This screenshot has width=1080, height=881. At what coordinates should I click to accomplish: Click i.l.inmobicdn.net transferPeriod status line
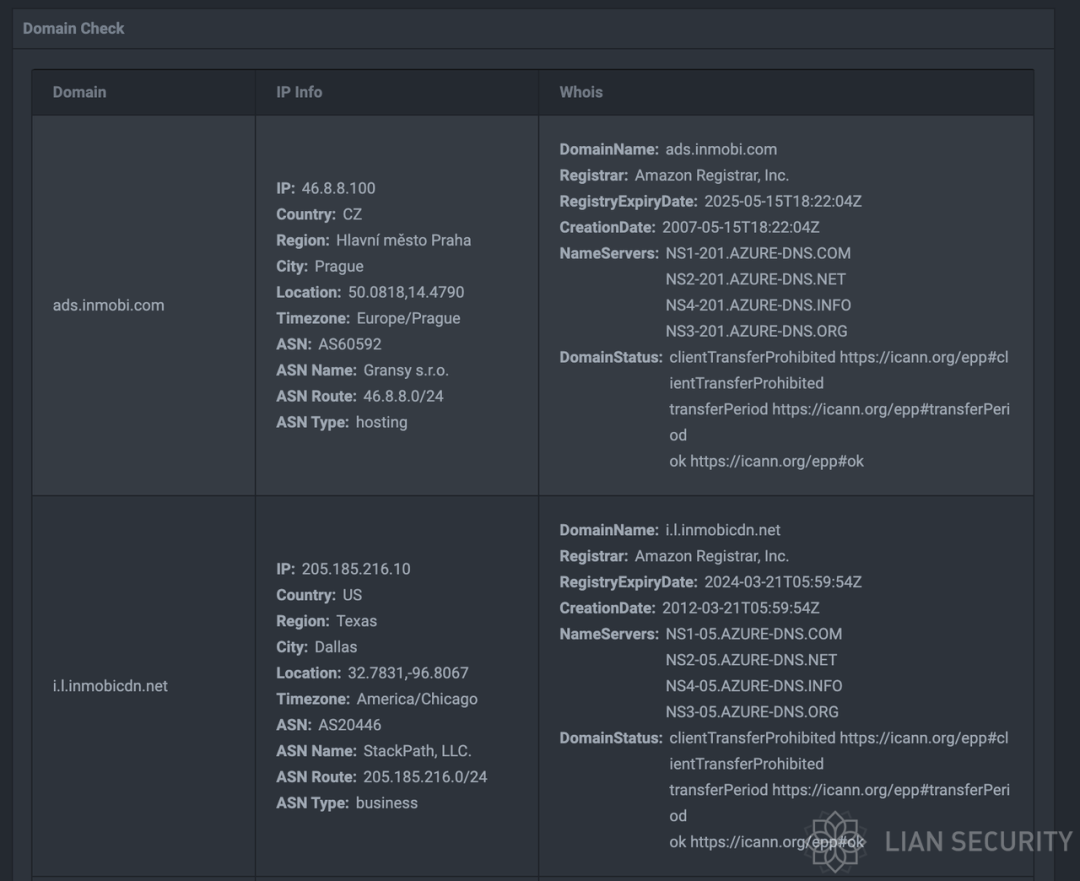[x=840, y=803]
